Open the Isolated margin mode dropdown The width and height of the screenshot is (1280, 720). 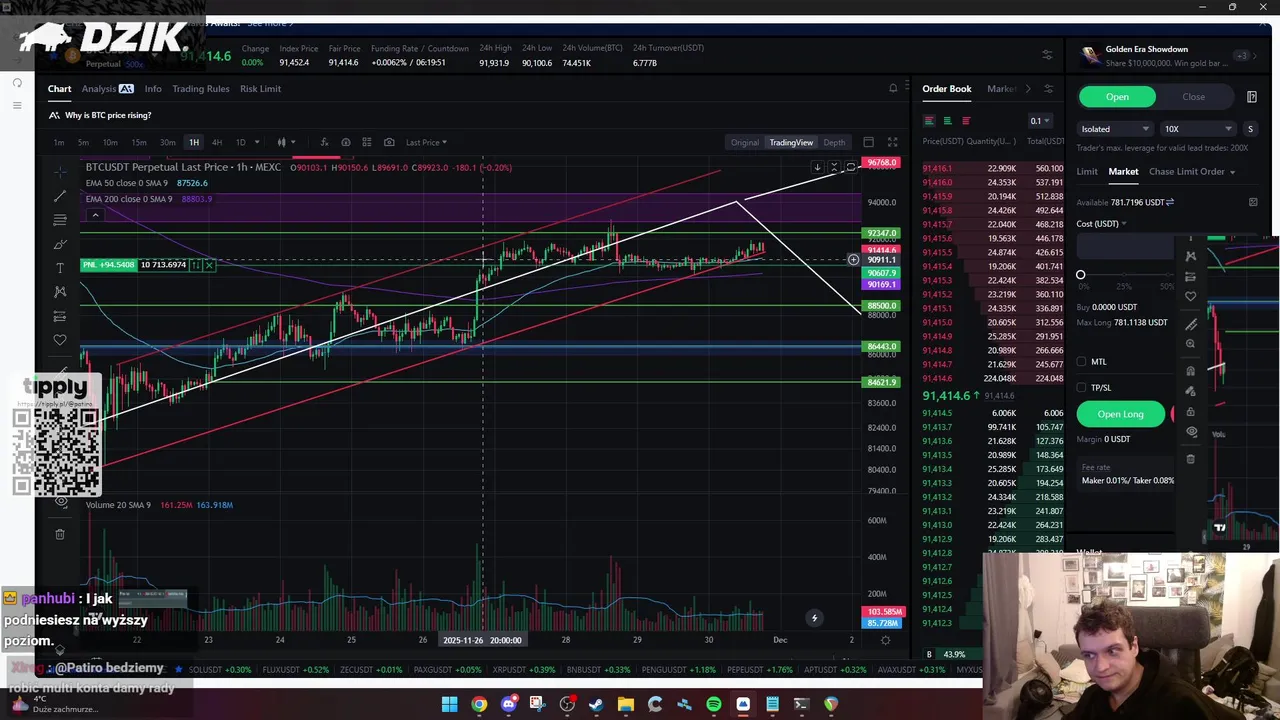point(1115,129)
